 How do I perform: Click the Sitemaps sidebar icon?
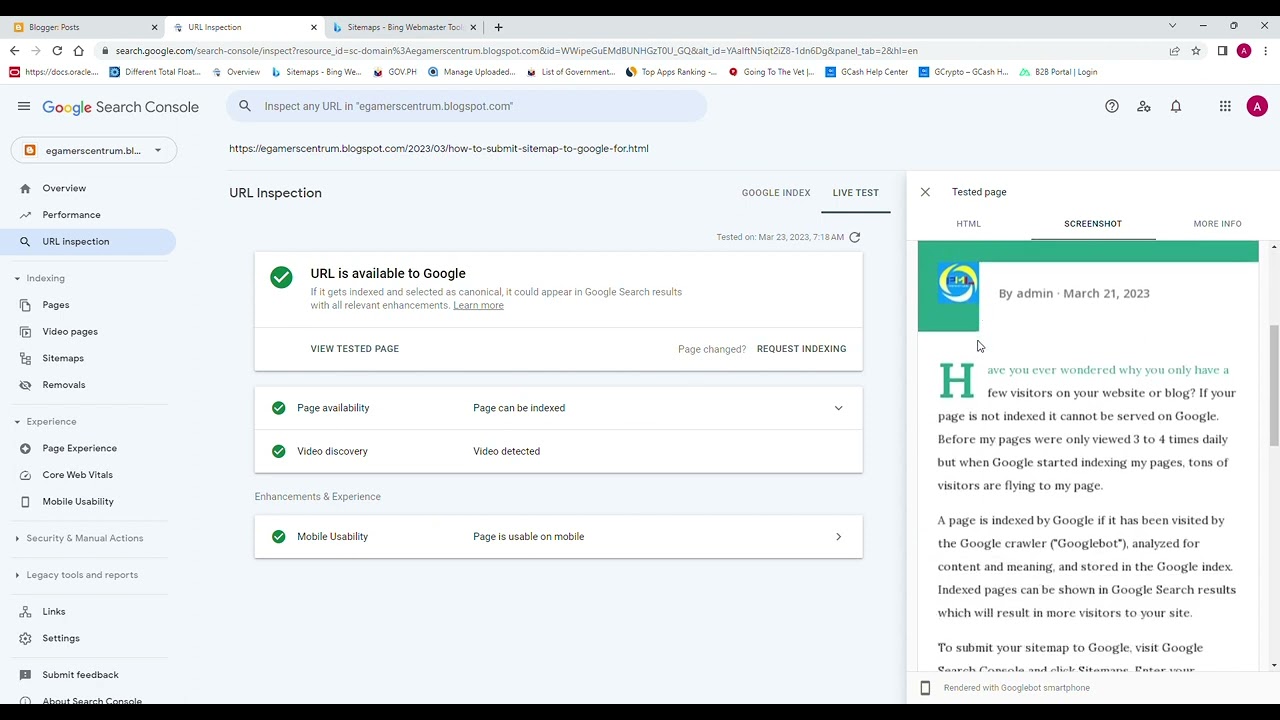25,358
